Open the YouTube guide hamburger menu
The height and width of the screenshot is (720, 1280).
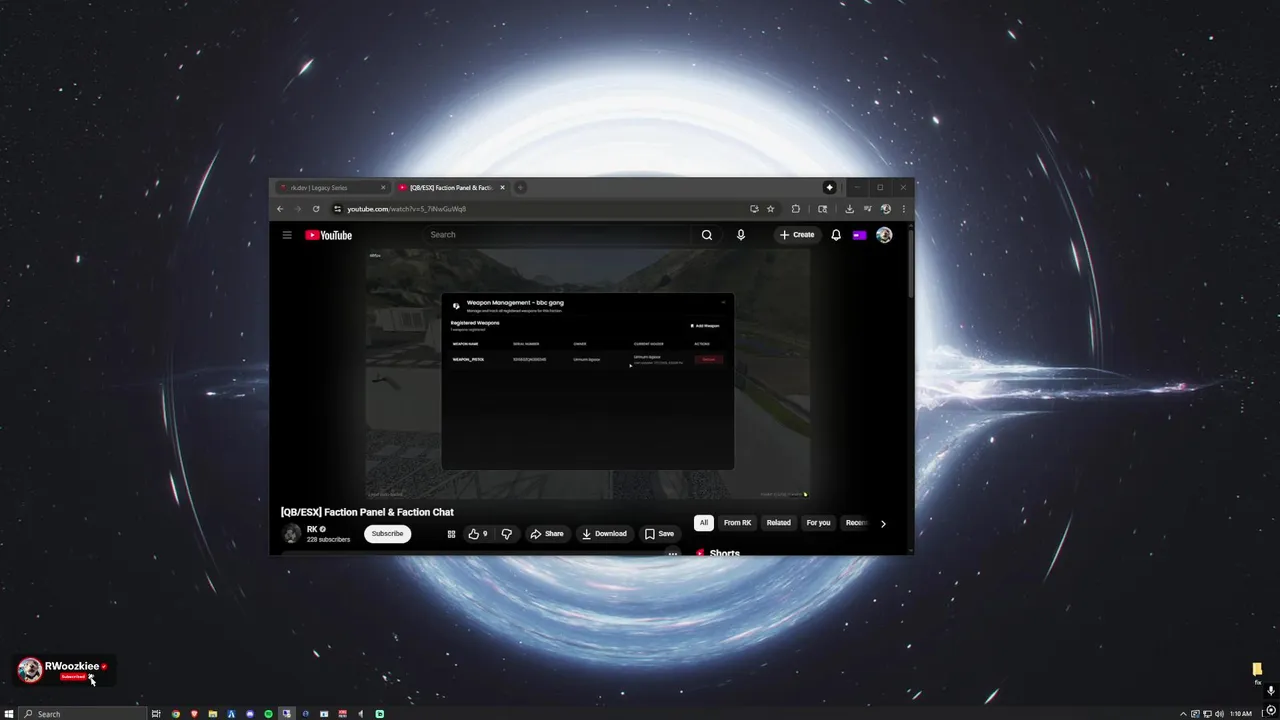point(287,235)
